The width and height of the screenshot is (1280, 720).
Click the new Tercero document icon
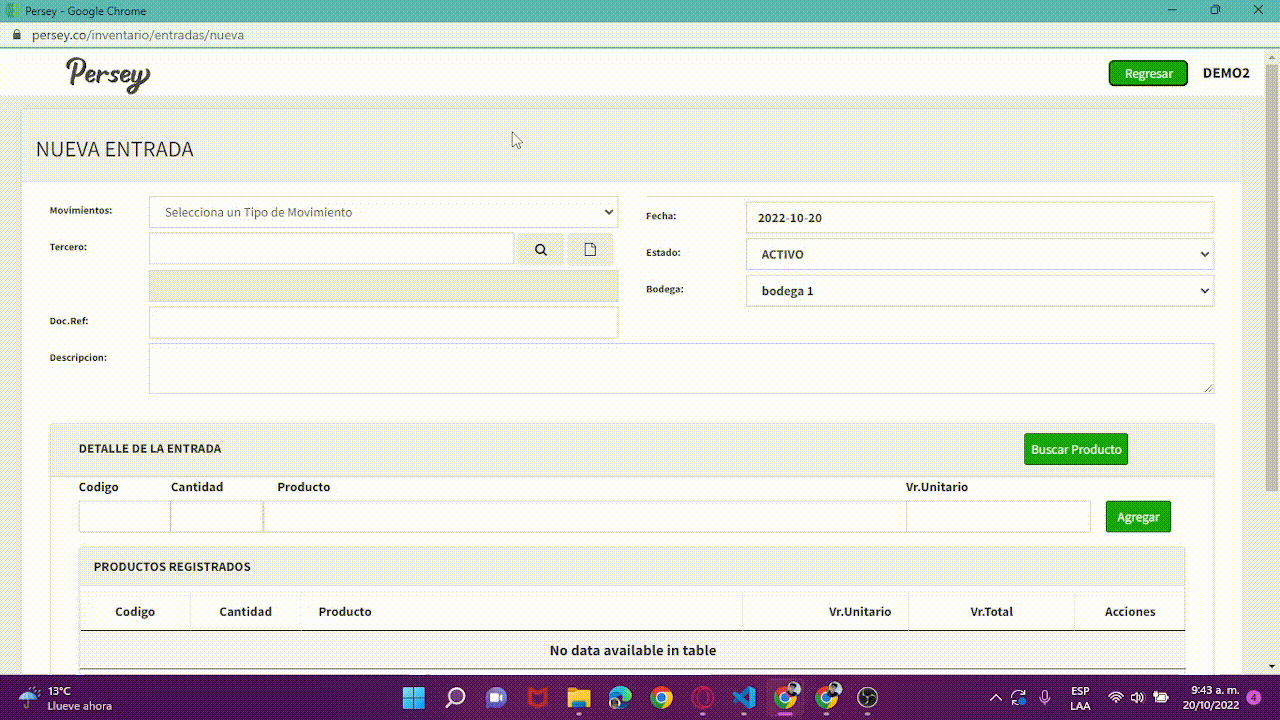[590, 249]
